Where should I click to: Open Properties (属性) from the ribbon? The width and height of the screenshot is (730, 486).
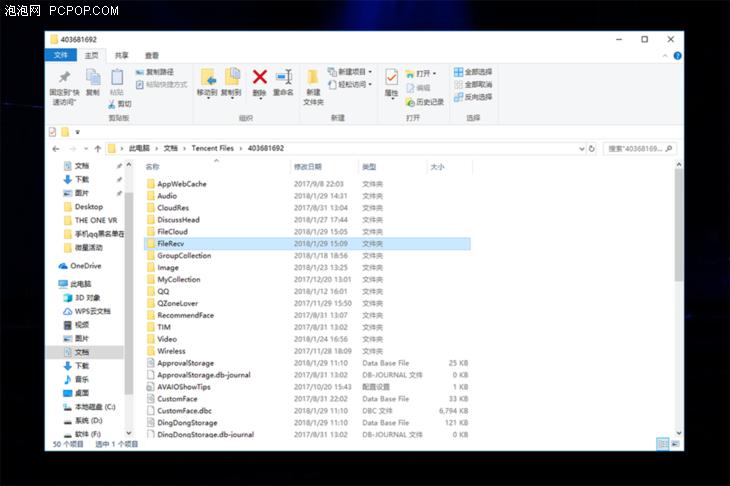click(x=391, y=80)
